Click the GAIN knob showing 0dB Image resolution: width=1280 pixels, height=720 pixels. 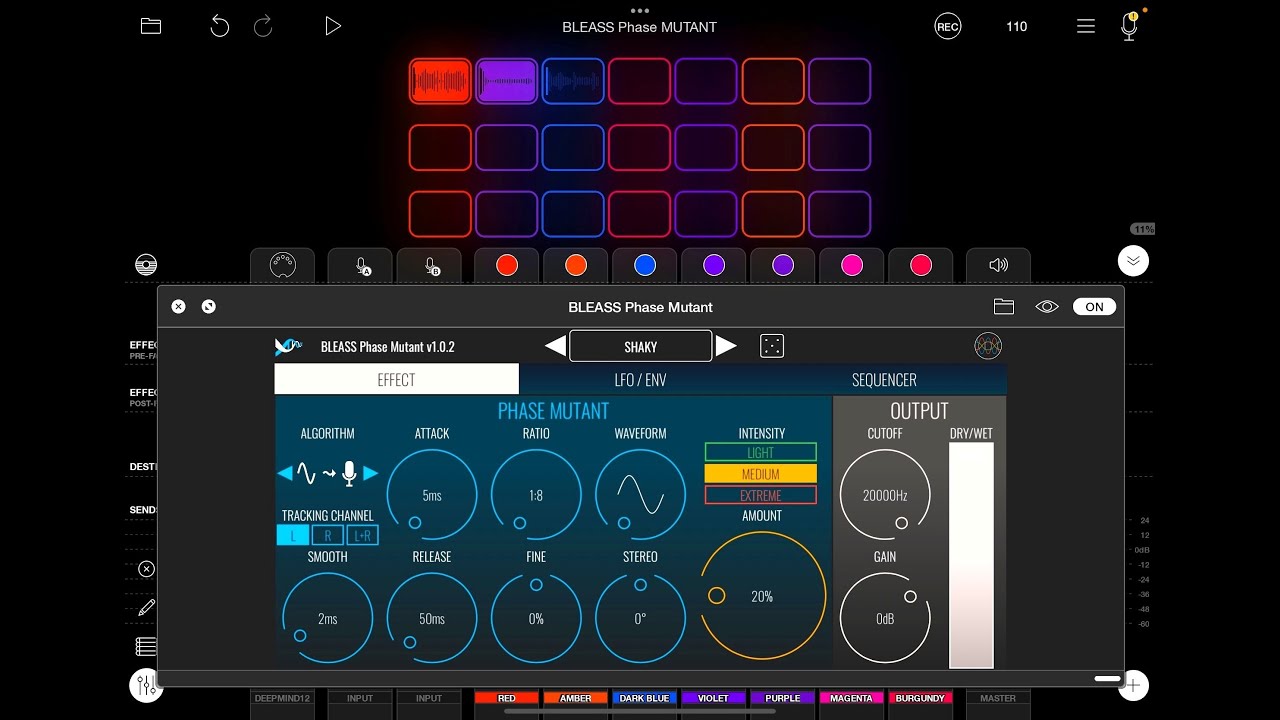click(885, 619)
